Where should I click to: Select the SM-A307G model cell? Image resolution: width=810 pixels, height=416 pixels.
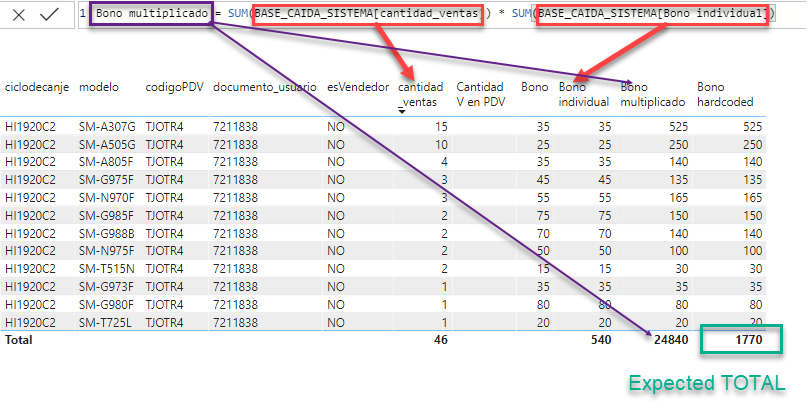[107, 127]
